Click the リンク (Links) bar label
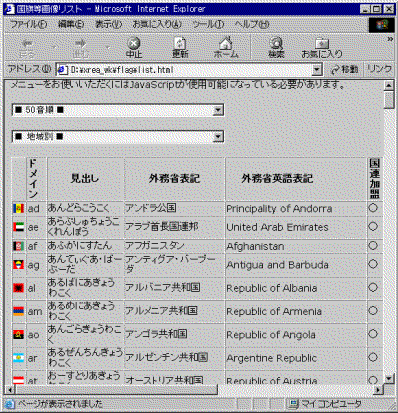Viewport: 398px width, 413px height. (x=379, y=69)
